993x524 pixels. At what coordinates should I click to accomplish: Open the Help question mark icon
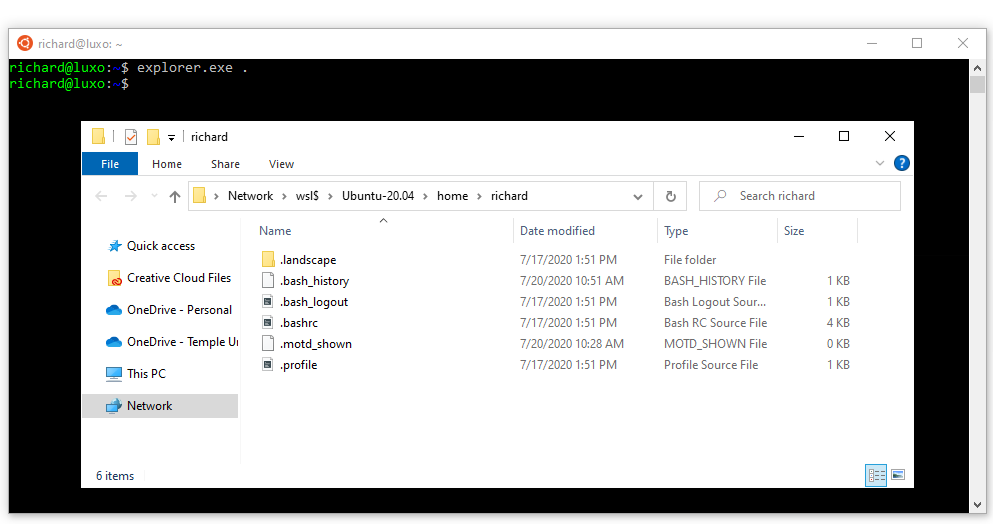(x=901, y=163)
